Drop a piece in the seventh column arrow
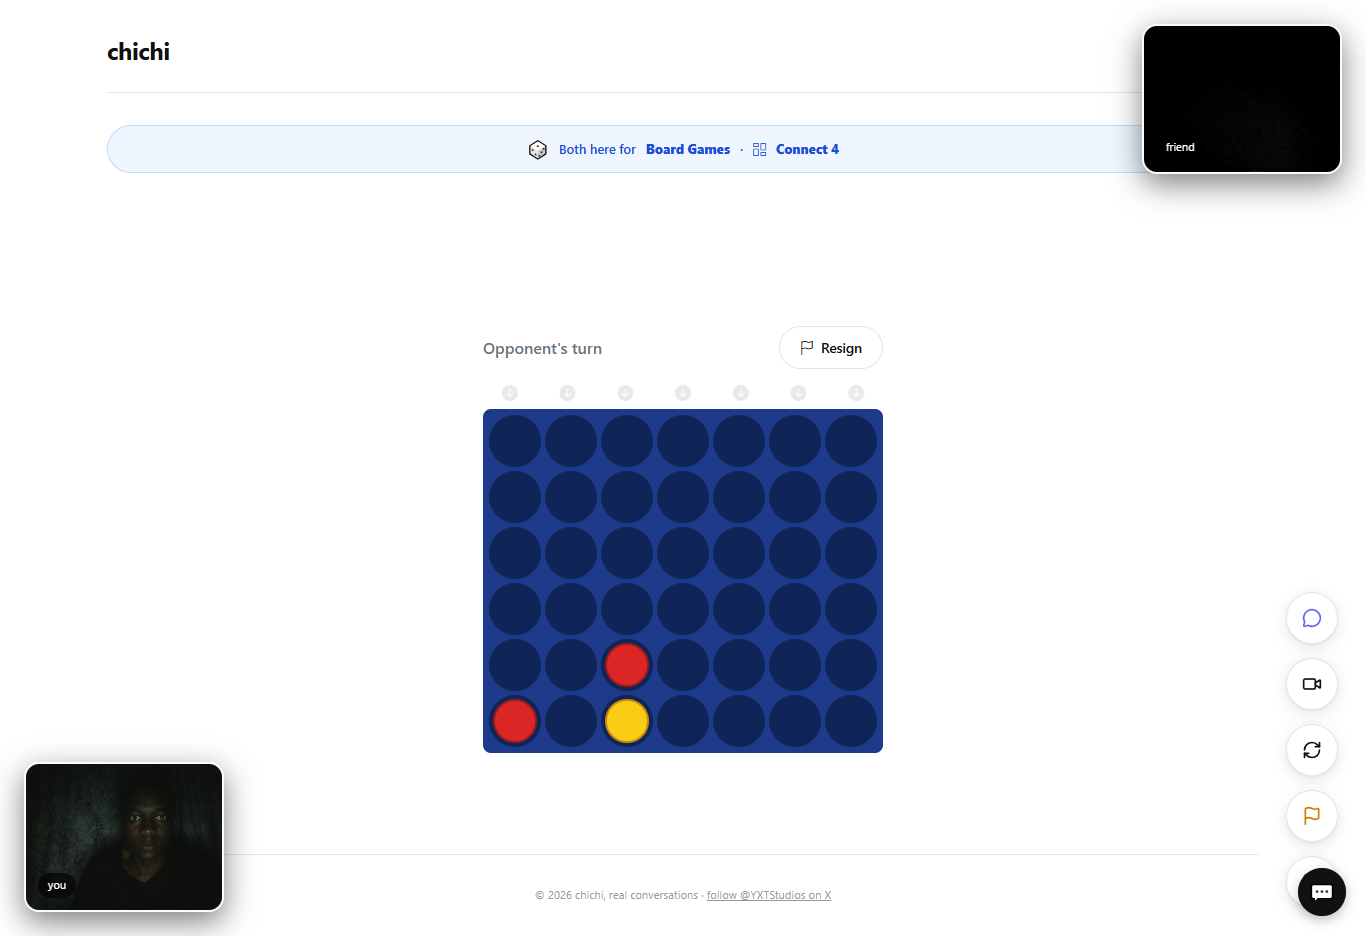Viewport: 1366px width, 936px height. pos(856,393)
